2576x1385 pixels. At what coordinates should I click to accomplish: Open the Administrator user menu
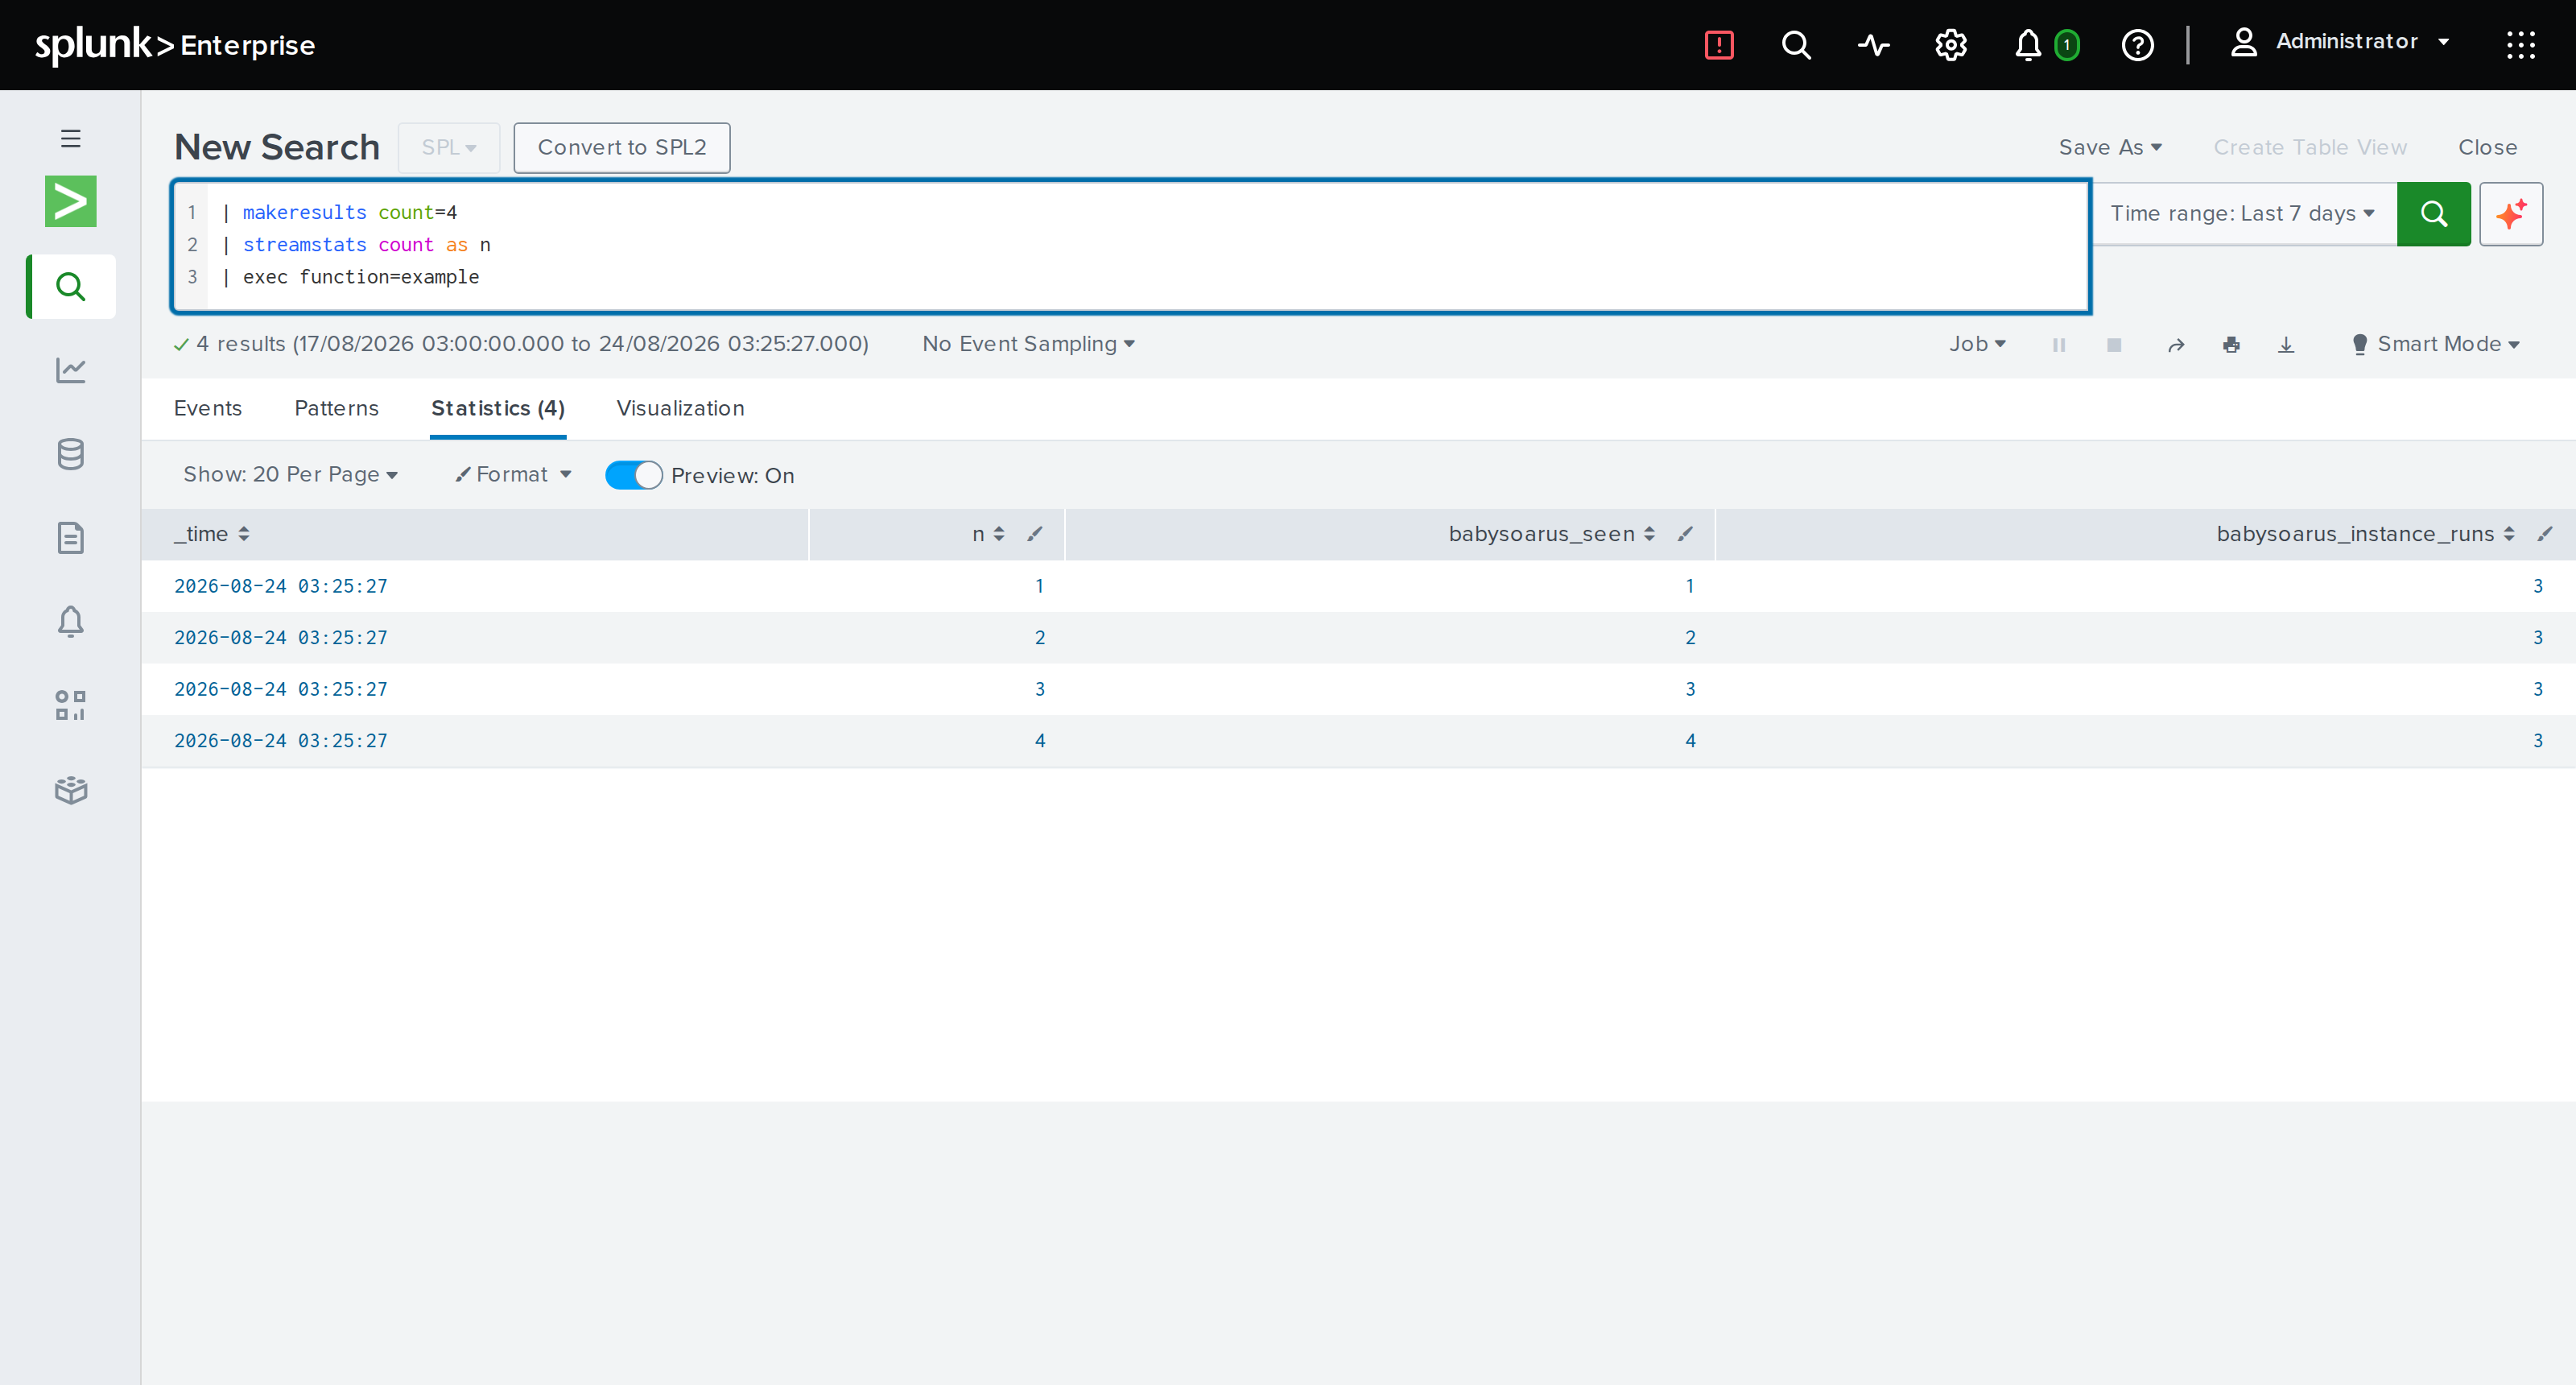point(2340,42)
